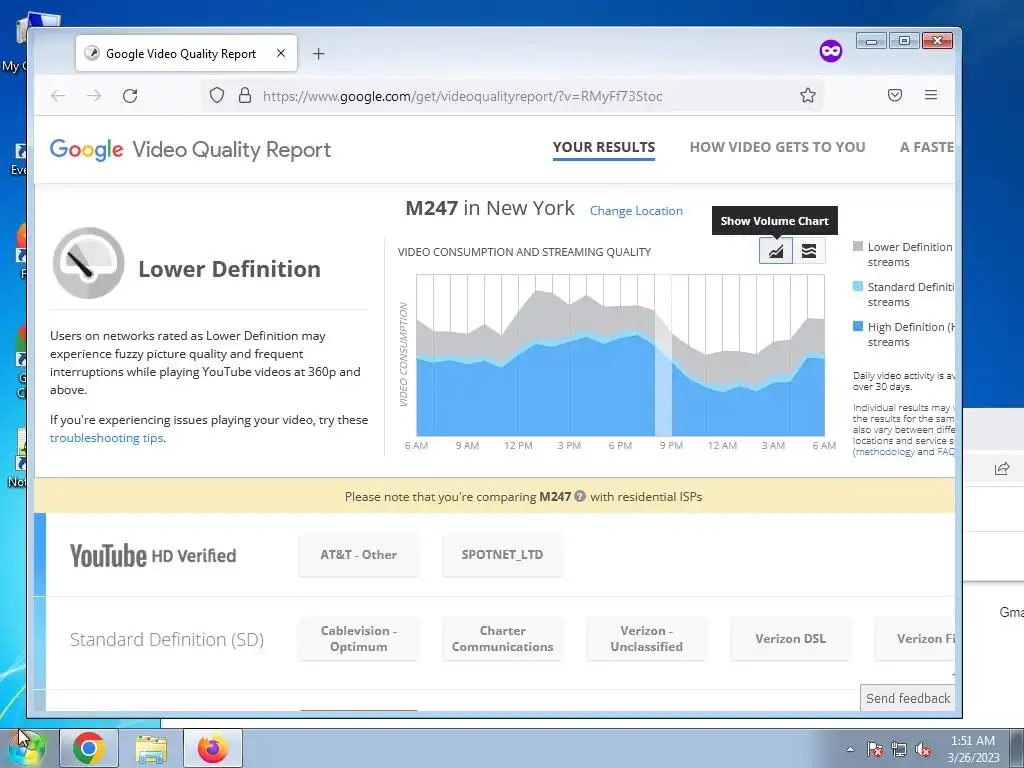Click the share icon in background window
This screenshot has height=768, width=1024.
point(1002,468)
